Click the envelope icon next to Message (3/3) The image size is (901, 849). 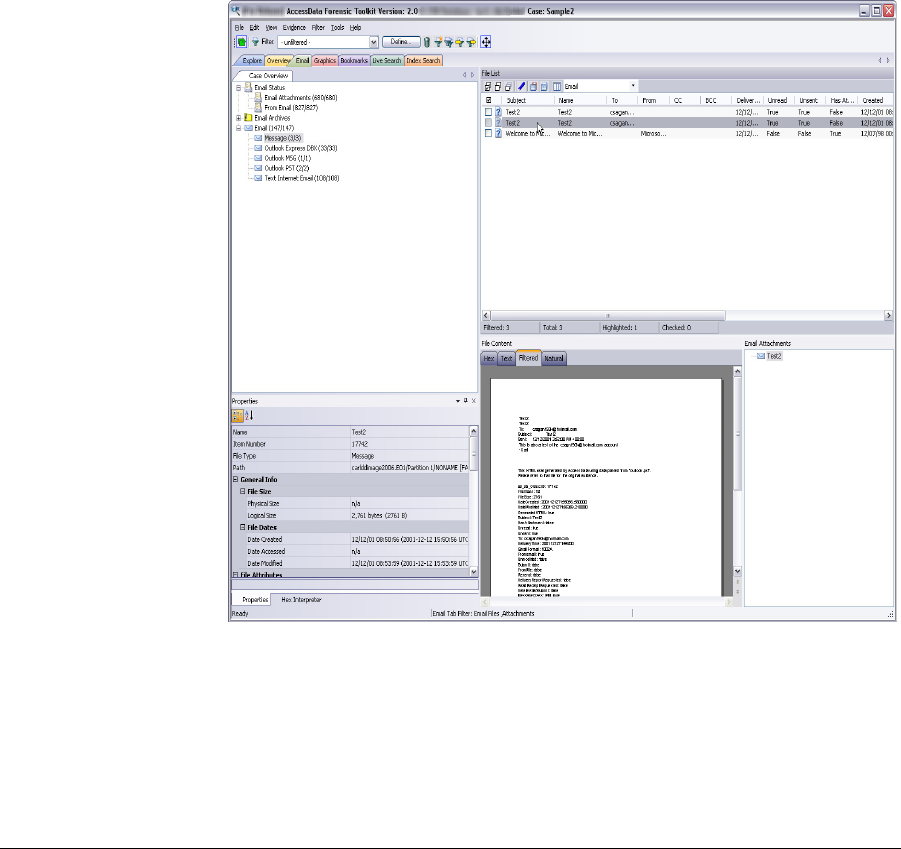coord(258,138)
